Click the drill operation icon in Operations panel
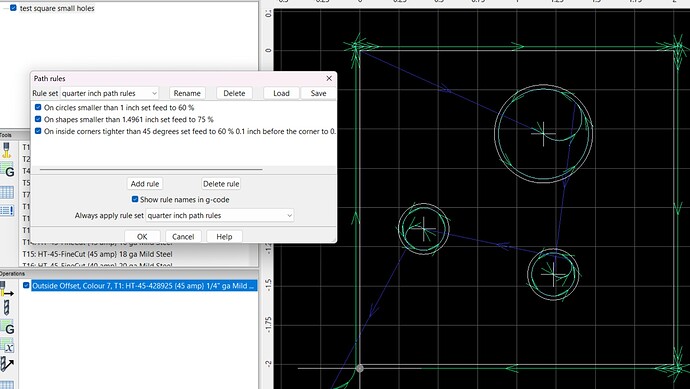 tap(7, 308)
